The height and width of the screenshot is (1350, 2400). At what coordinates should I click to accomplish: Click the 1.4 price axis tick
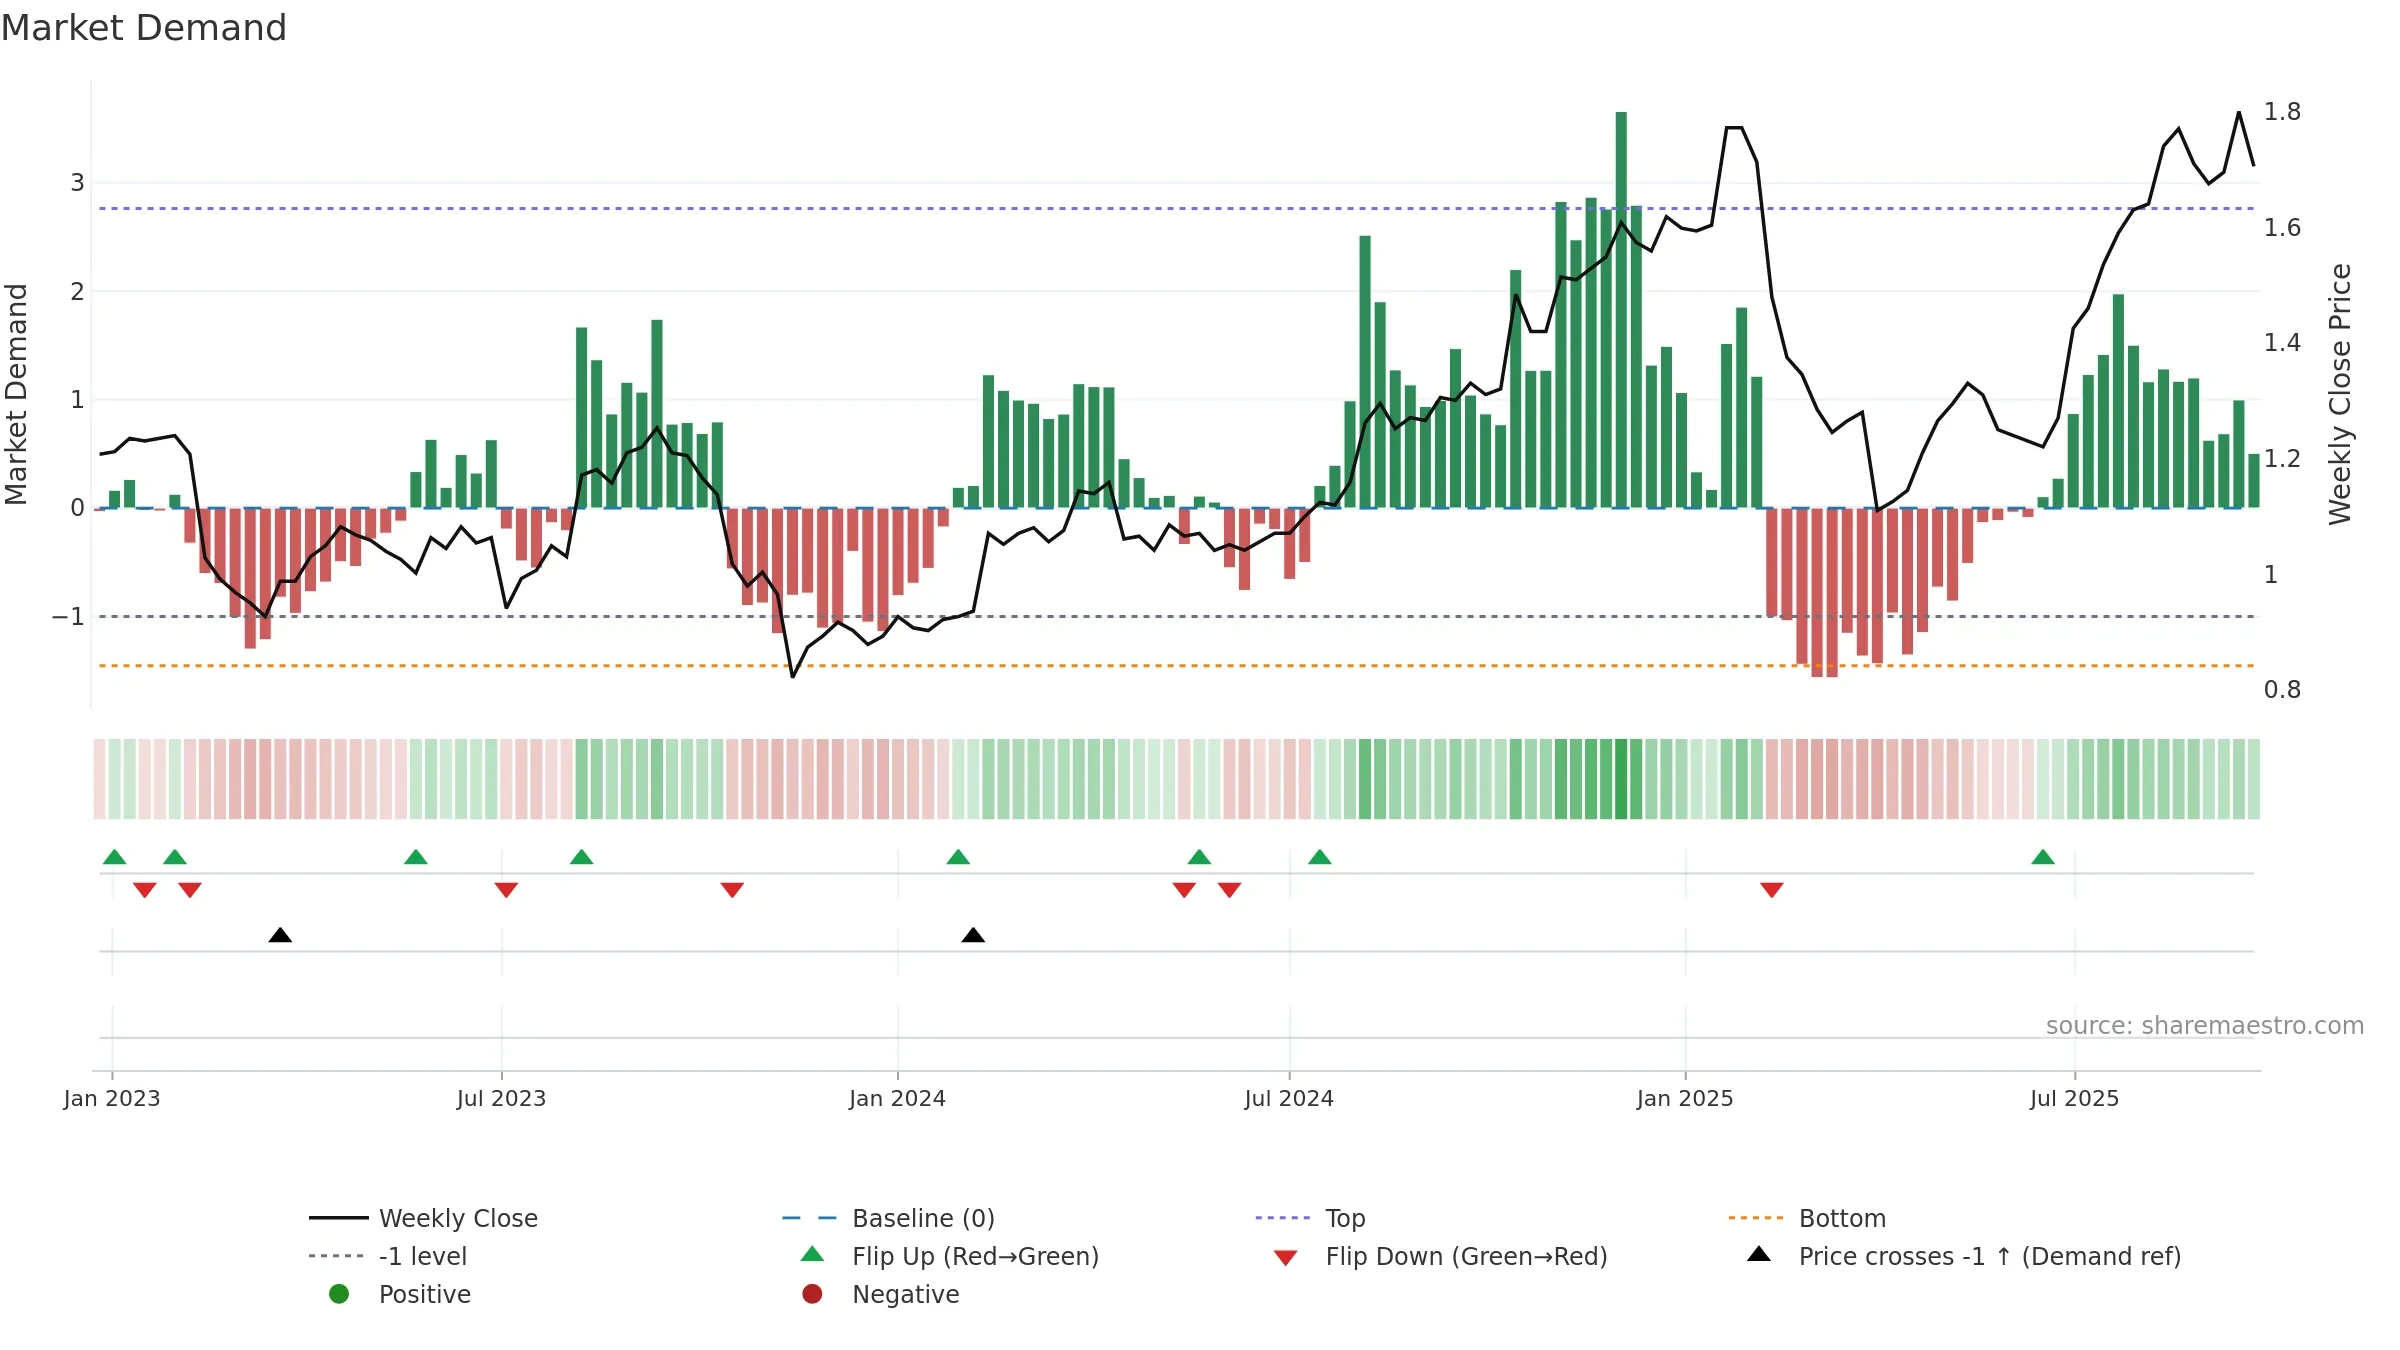(x=2282, y=343)
